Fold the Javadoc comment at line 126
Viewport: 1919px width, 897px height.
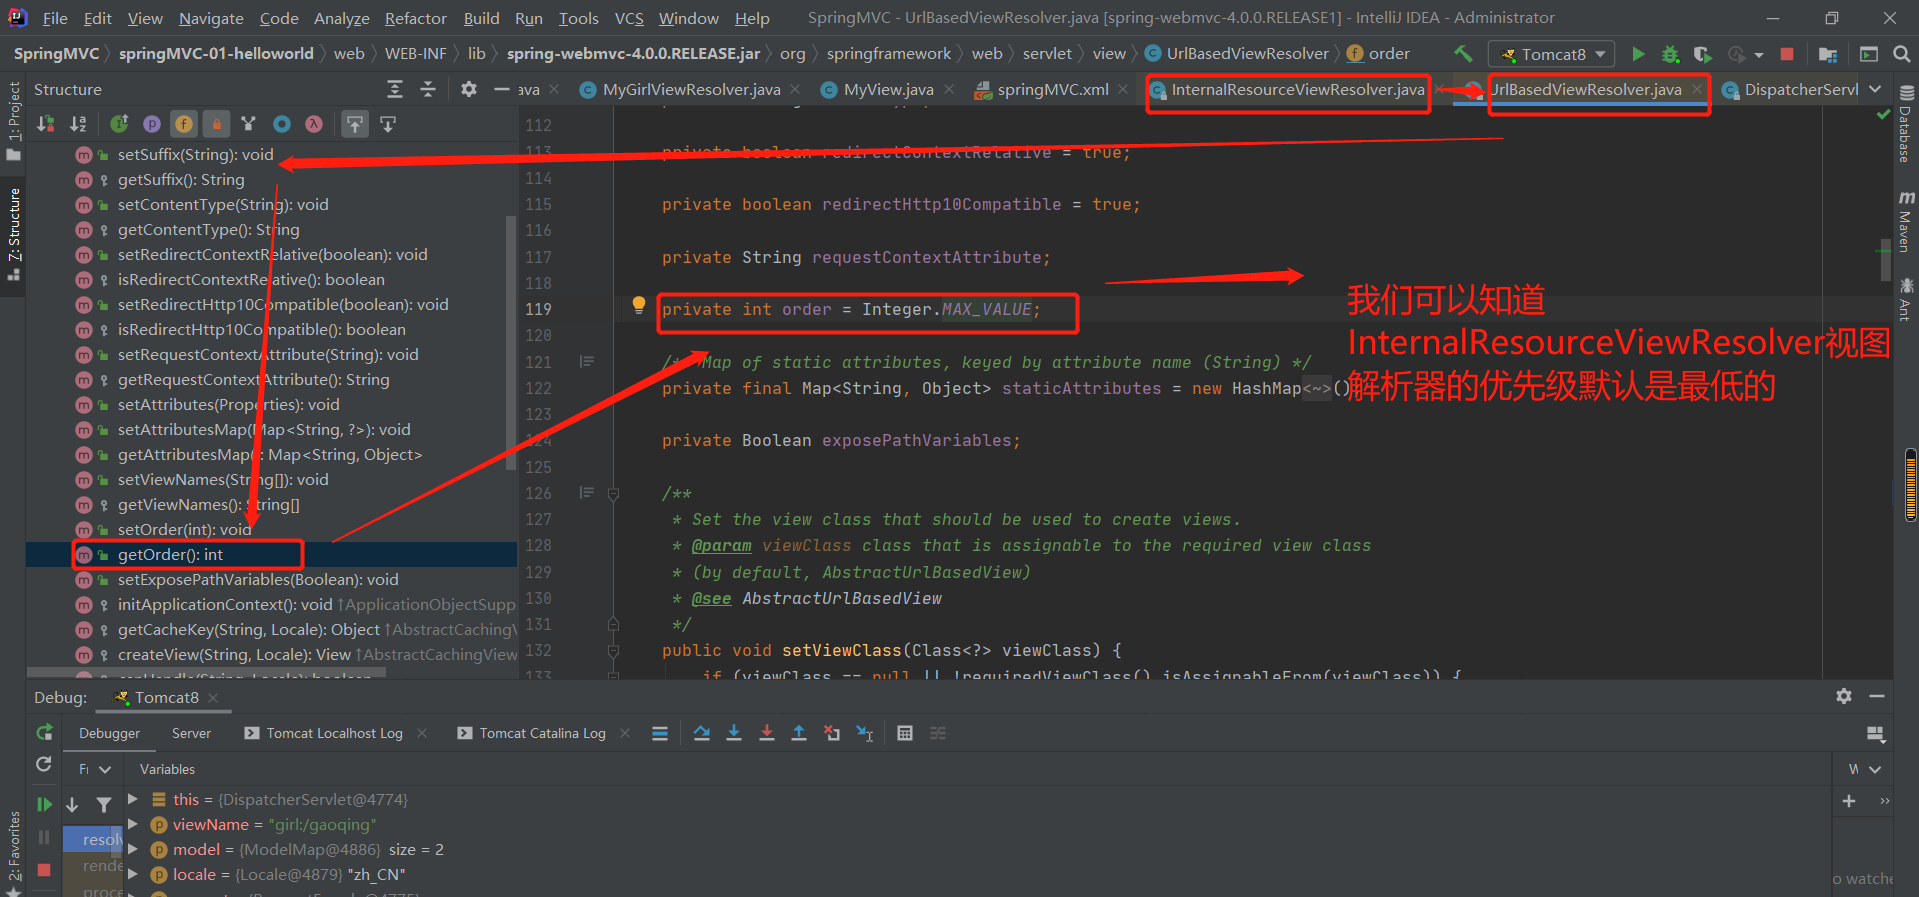pos(614,493)
